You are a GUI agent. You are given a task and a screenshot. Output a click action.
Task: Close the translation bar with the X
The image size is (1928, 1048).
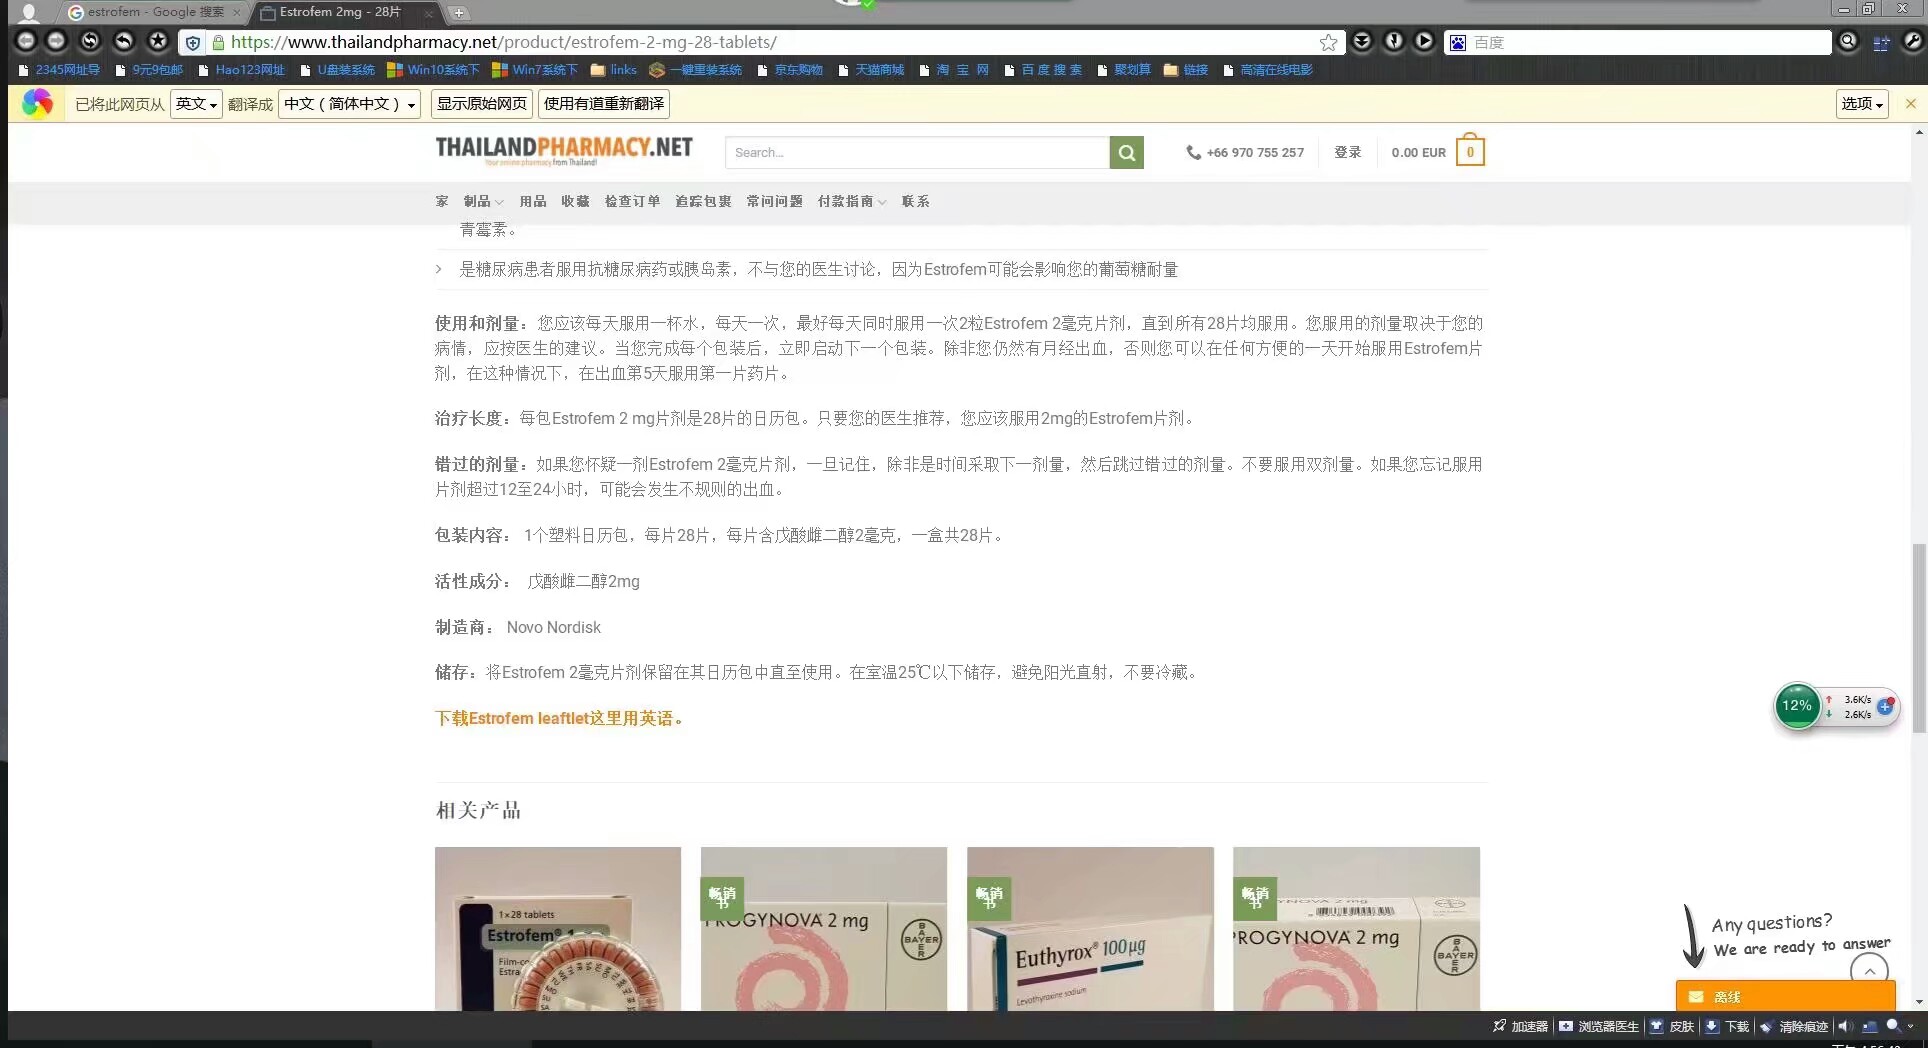[1910, 104]
